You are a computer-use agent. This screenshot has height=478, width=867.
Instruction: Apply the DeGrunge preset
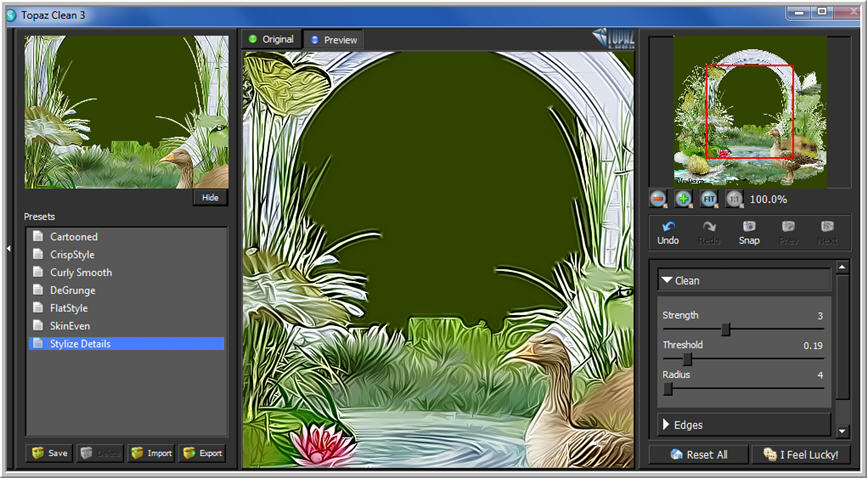126,290
